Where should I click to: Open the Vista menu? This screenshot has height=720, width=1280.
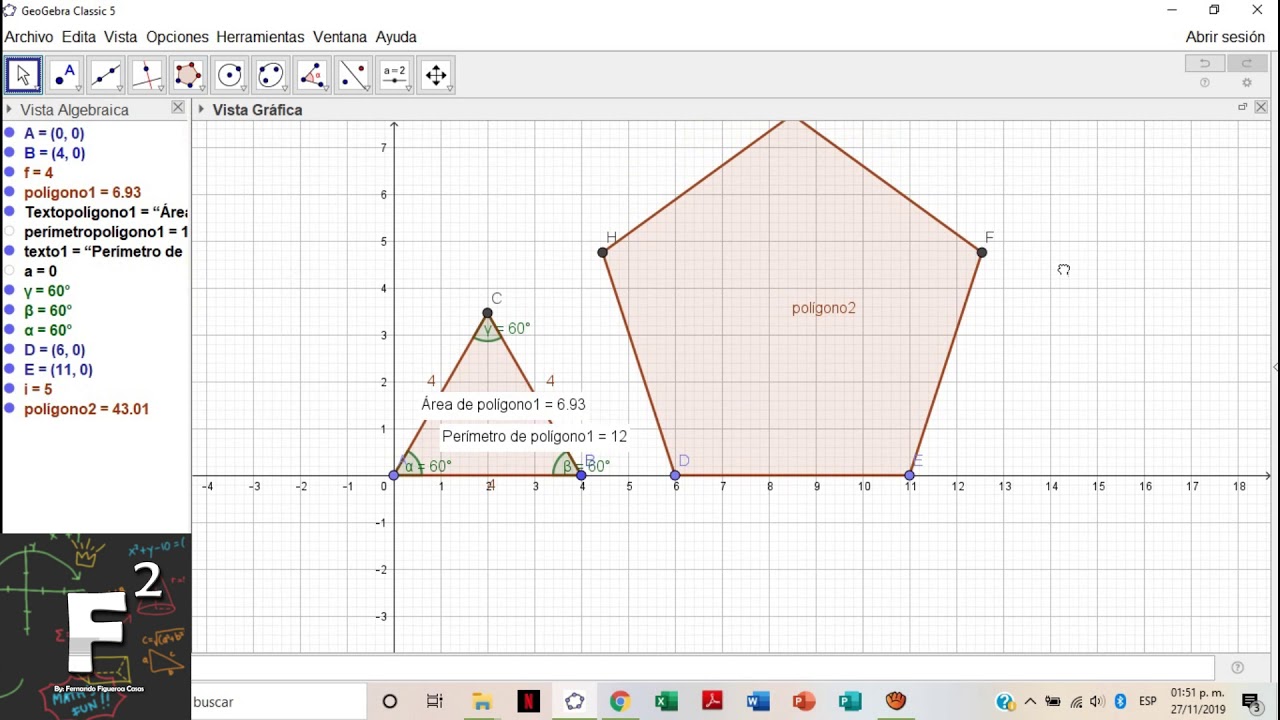121,37
